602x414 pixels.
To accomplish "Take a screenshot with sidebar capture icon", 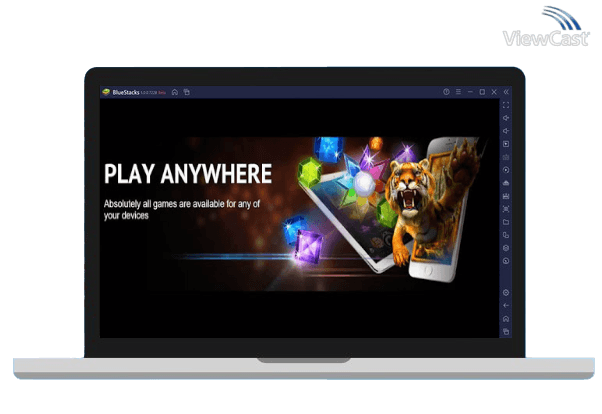I will (506, 209).
